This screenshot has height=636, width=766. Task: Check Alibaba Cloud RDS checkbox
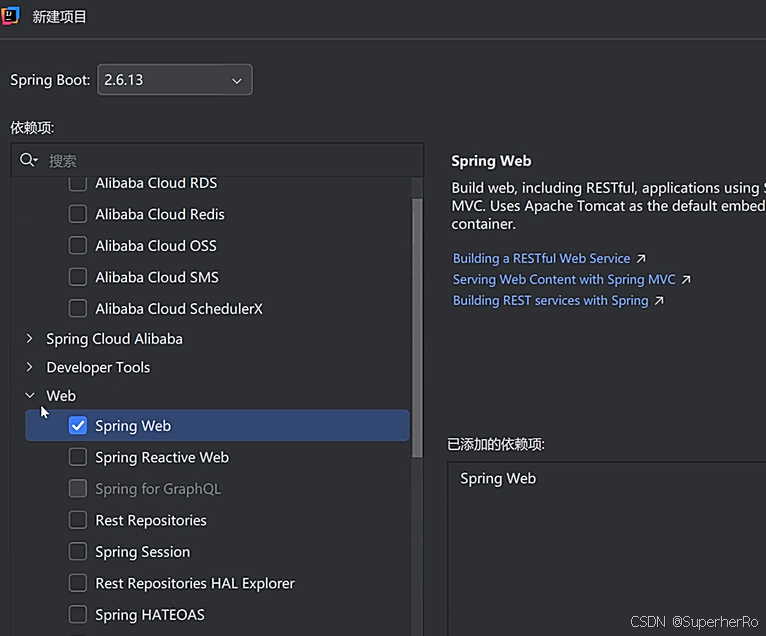coord(78,183)
